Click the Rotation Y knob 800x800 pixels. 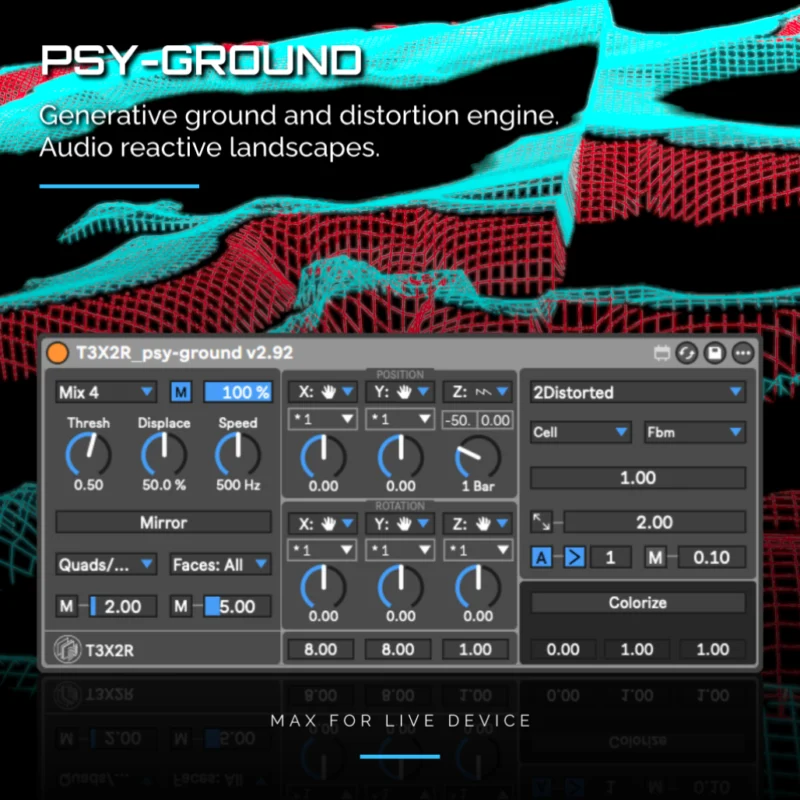pyautogui.click(x=401, y=587)
